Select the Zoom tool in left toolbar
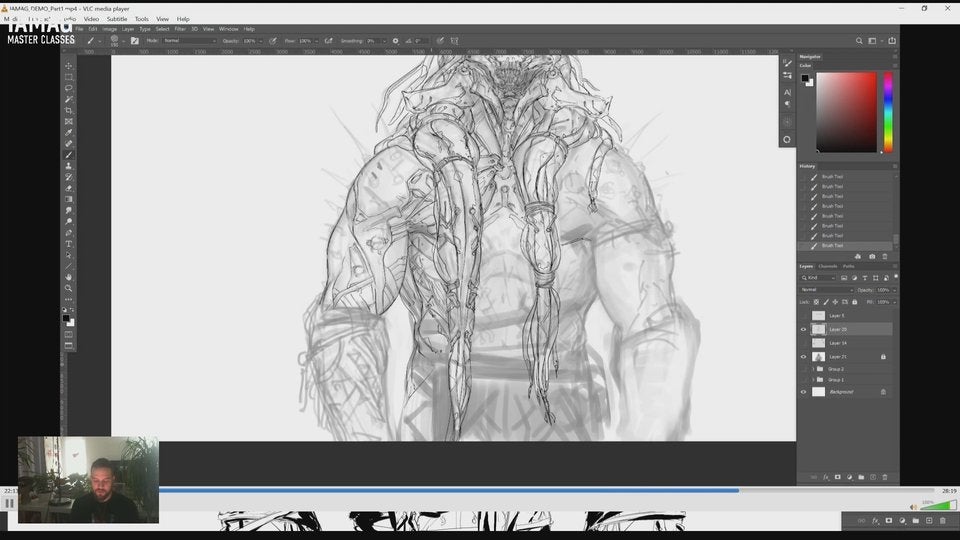 coord(69,288)
